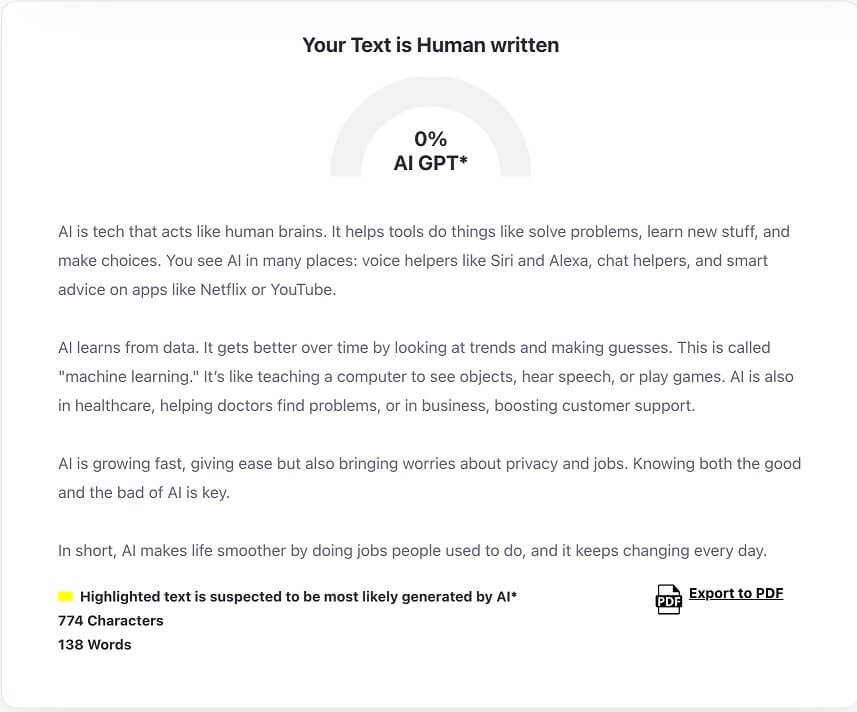The image size is (857, 712).
Task: Click the PDF file icon
Action: 668,599
